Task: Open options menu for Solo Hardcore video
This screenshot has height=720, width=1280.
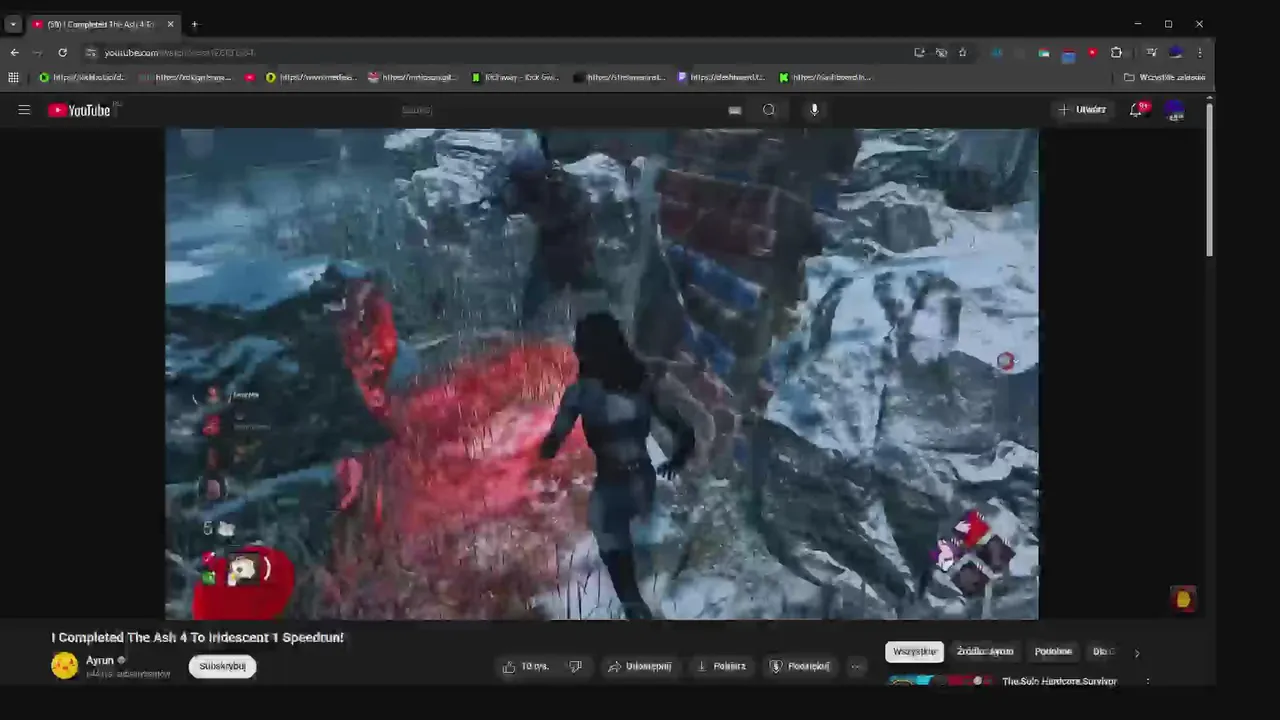Action: [x=1147, y=681]
